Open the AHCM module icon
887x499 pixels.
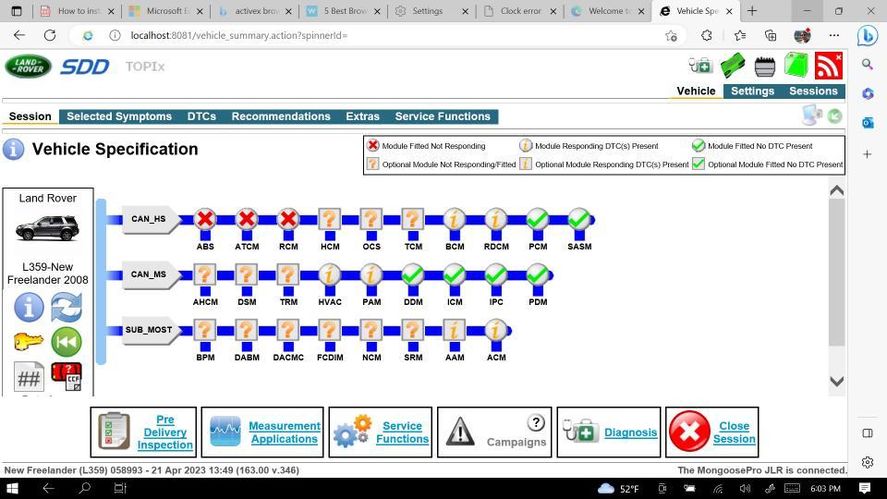(205, 275)
